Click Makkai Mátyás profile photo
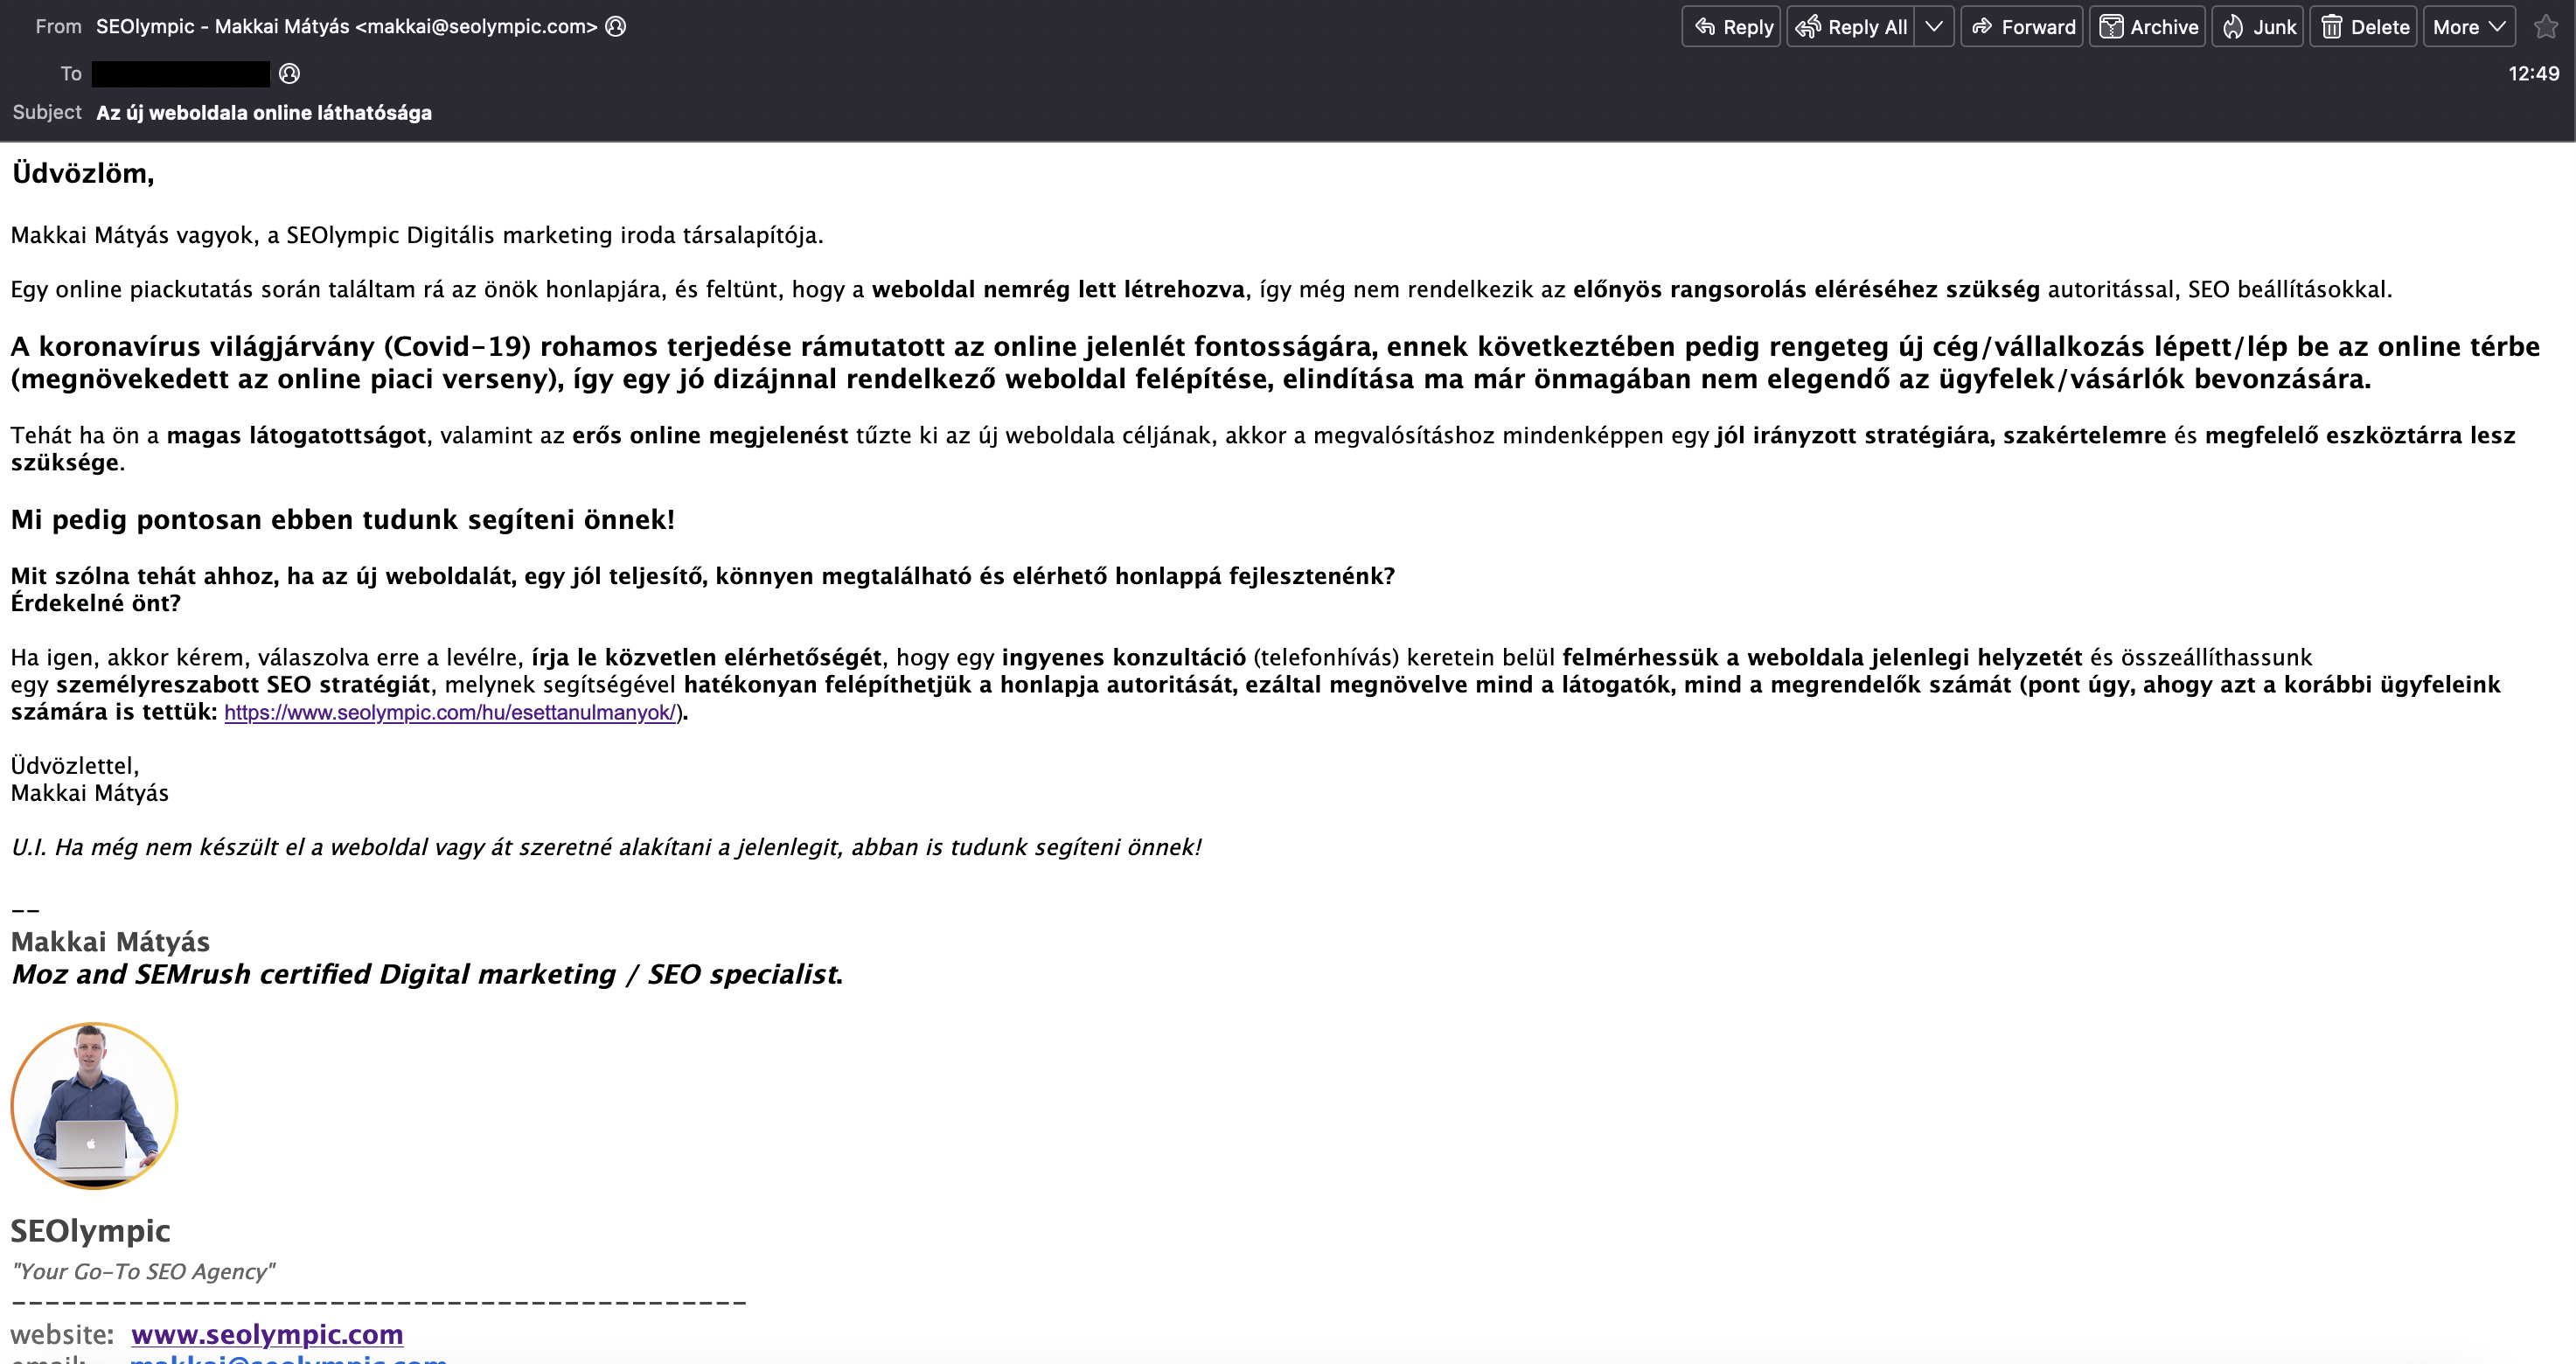The width and height of the screenshot is (2576, 1364). 94,1105
